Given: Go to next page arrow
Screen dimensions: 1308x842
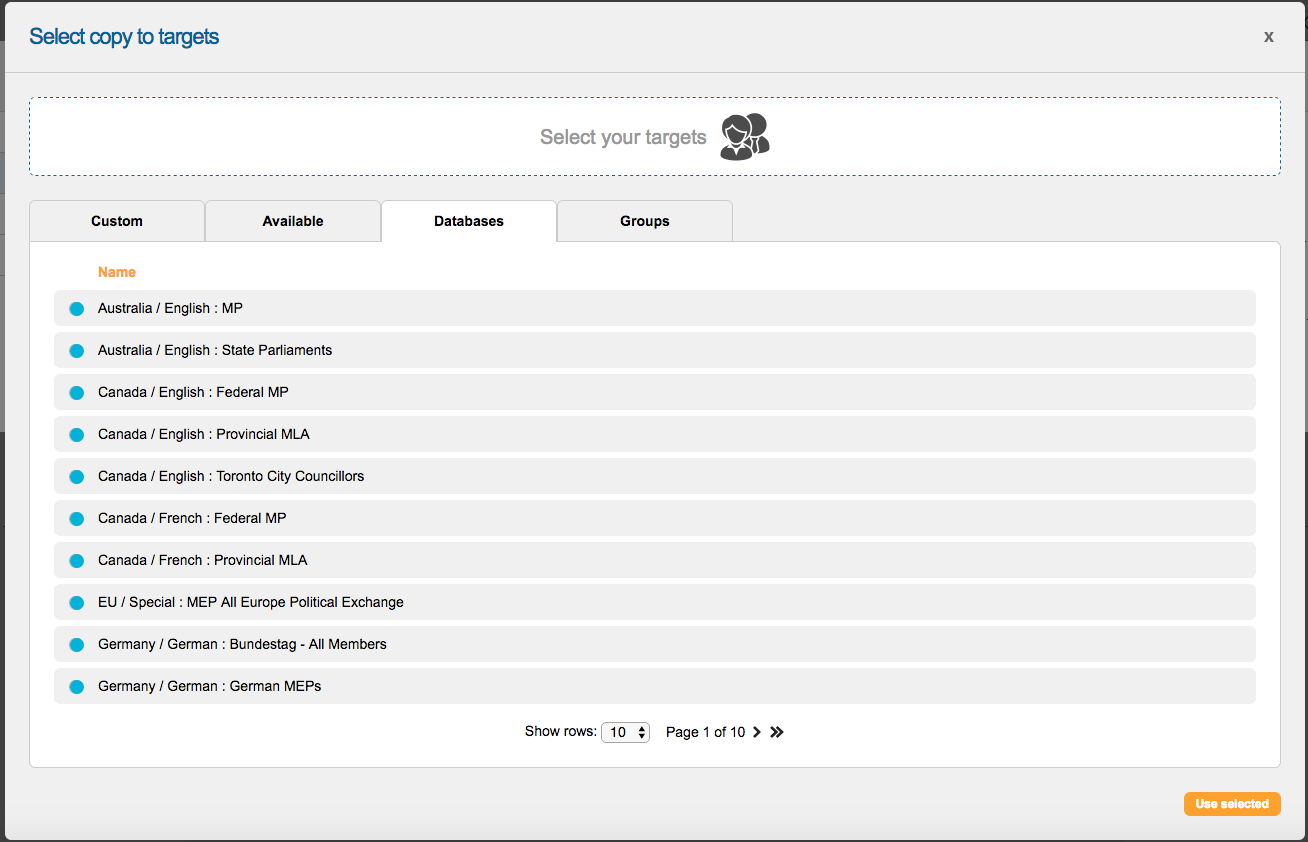Looking at the screenshot, I should pos(757,732).
